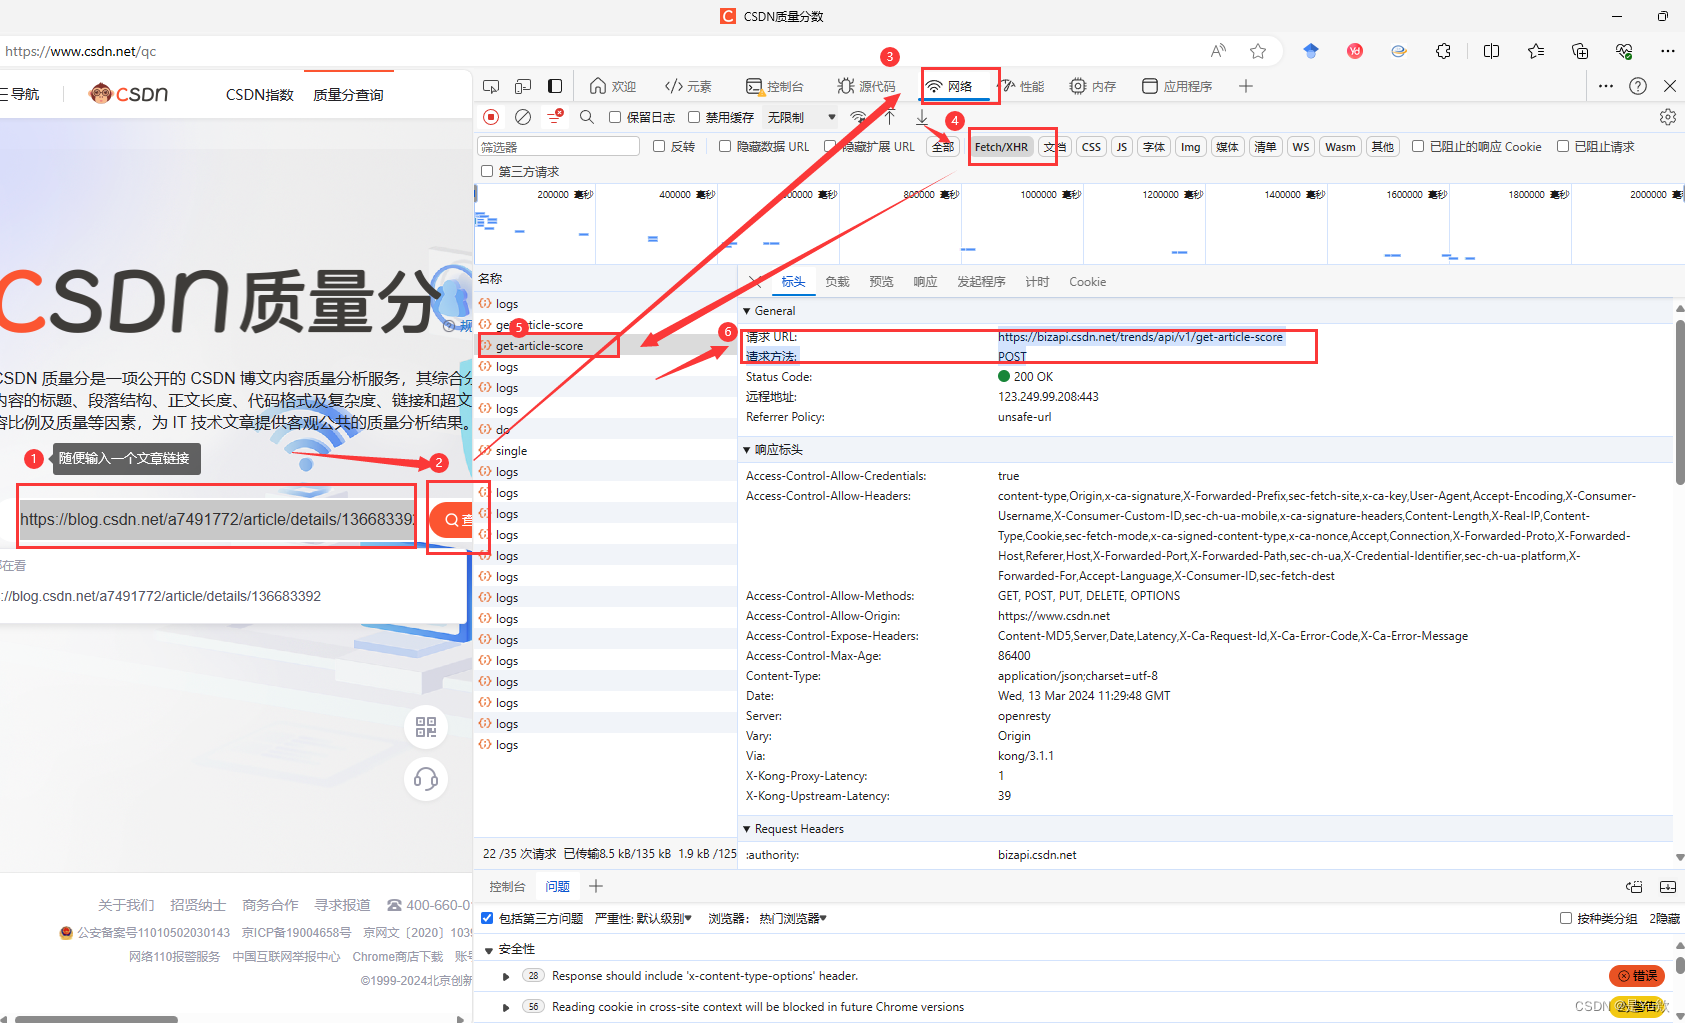1685x1023 pixels.
Task: Open the browser Extensions puzzle icon
Action: (1443, 51)
